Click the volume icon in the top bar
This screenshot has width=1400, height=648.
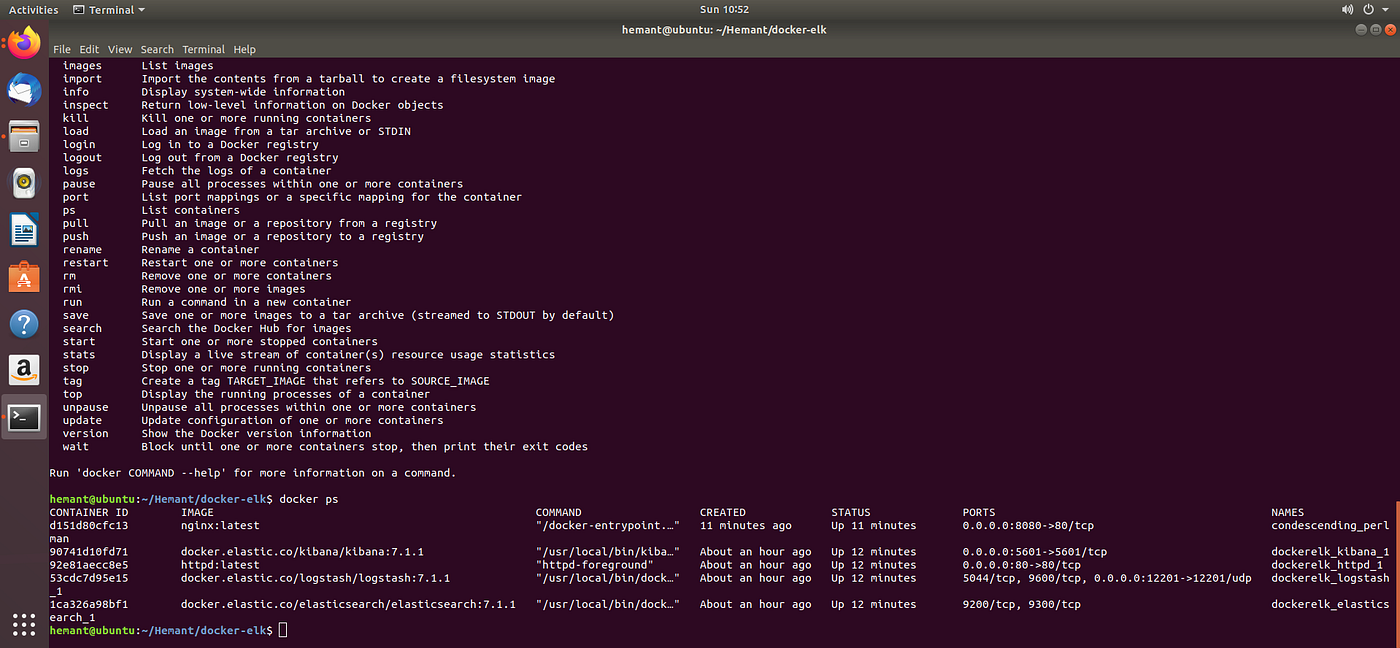coord(1347,9)
